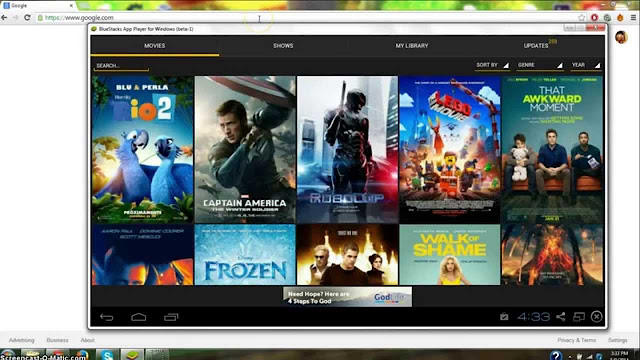Click the Advertising link on Google page
The height and width of the screenshot is (360, 640).
coord(22,340)
